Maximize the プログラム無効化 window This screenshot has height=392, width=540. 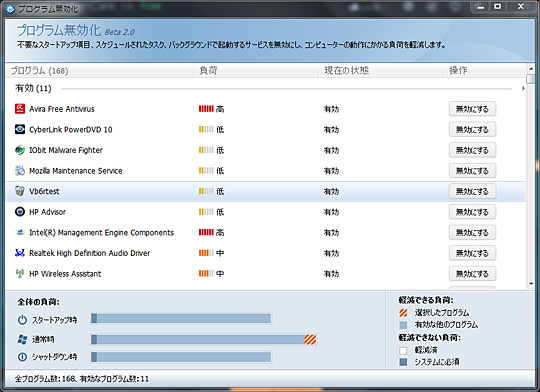pyautogui.click(x=497, y=7)
